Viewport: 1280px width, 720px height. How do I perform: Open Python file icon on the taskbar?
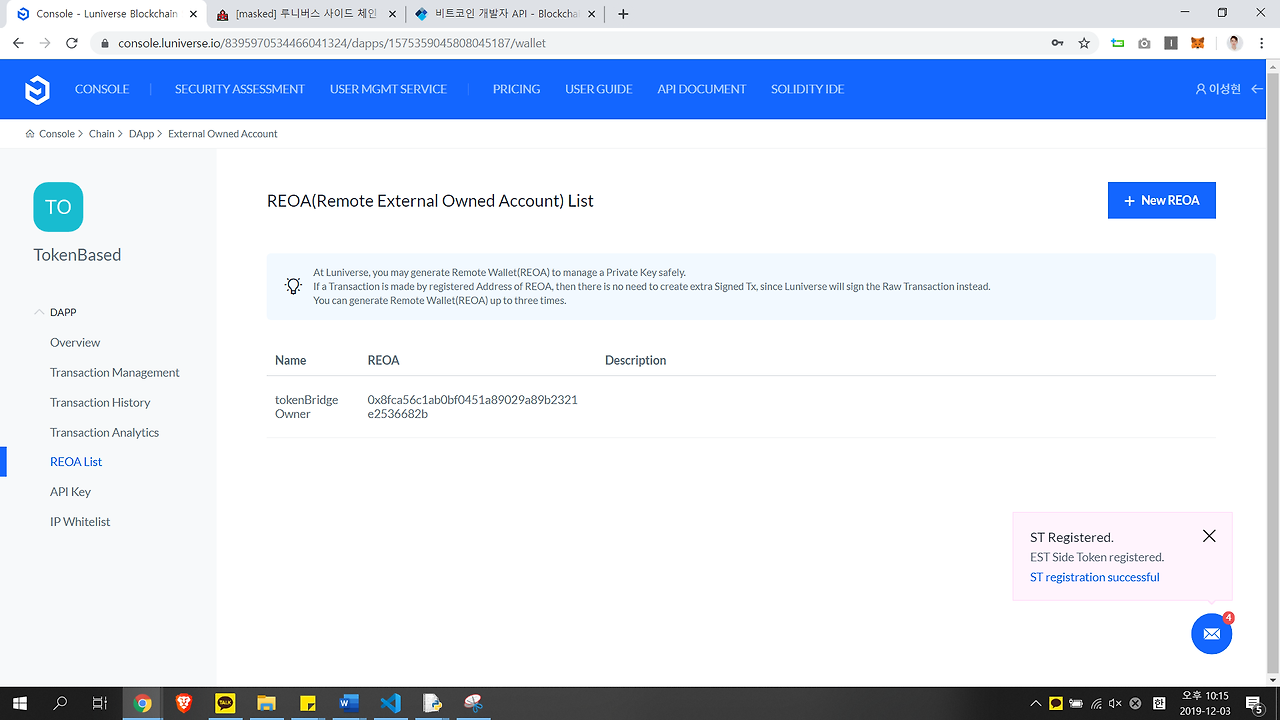pyautogui.click(x=432, y=704)
